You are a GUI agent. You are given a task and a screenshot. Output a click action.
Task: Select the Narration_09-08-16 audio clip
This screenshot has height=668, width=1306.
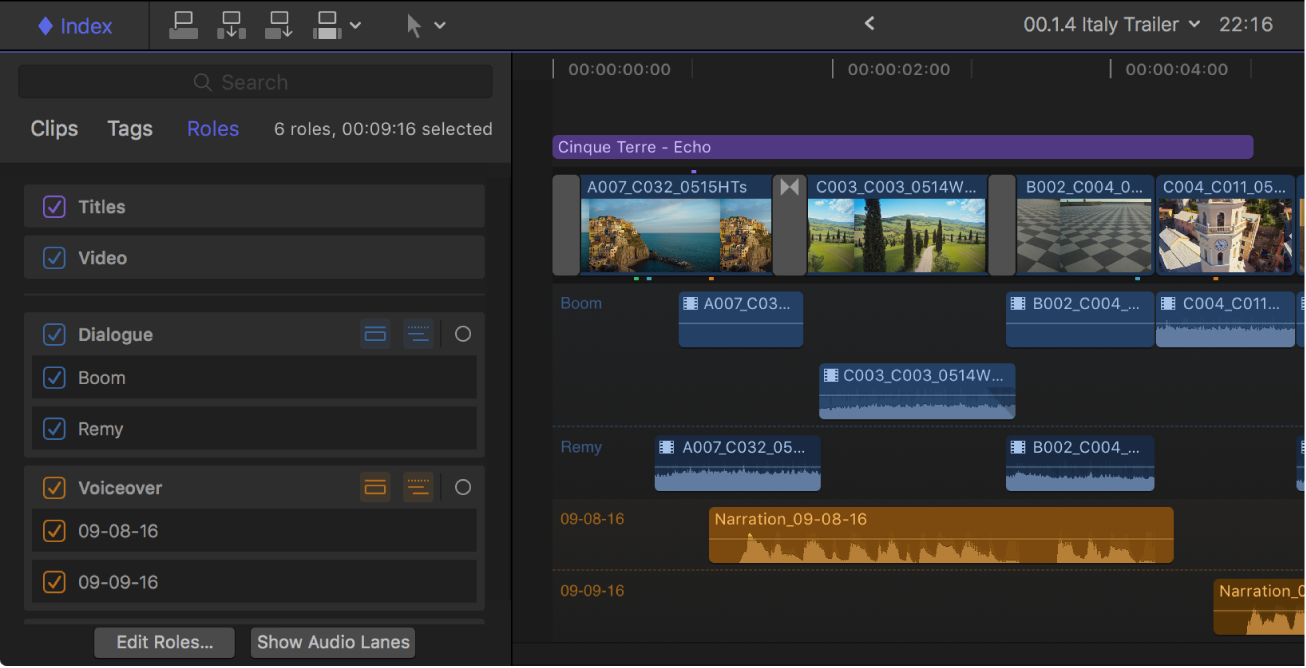click(940, 535)
